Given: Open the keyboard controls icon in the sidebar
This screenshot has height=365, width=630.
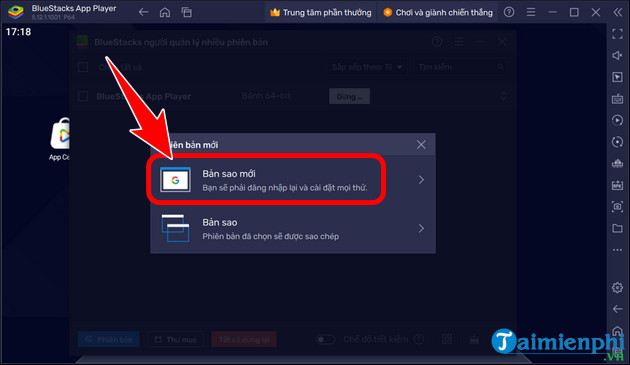Looking at the screenshot, I should [618, 98].
